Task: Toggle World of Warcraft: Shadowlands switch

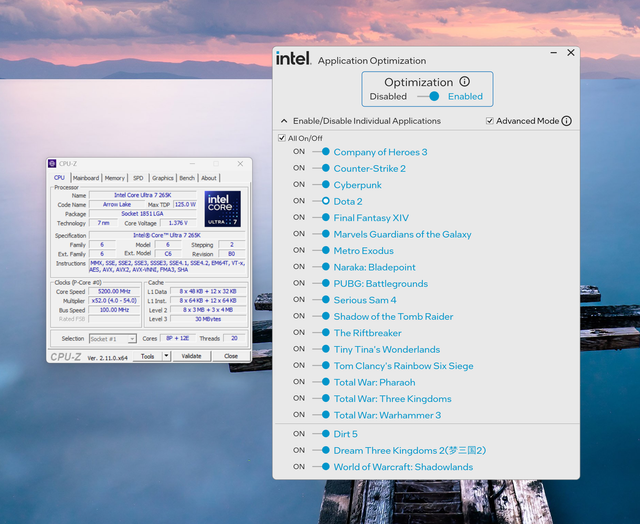Action: pyautogui.click(x=321, y=466)
